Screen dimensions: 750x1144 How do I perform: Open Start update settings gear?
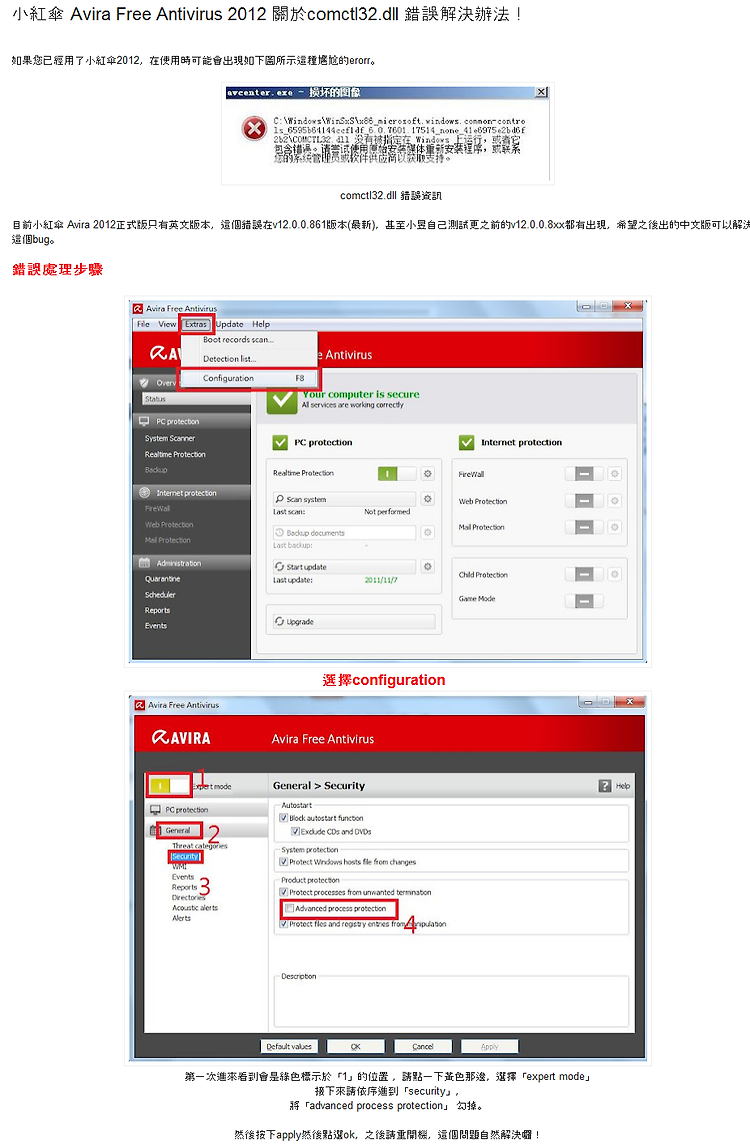coord(428,566)
